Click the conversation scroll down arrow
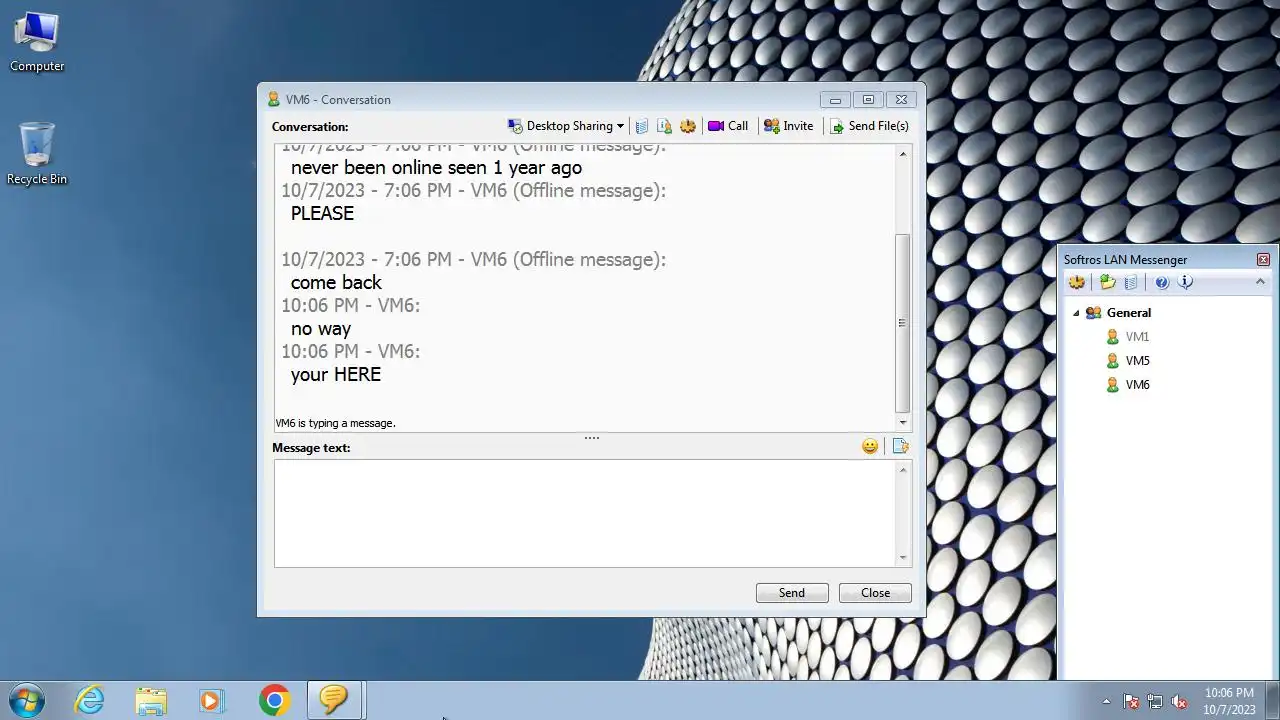 click(x=903, y=423)
